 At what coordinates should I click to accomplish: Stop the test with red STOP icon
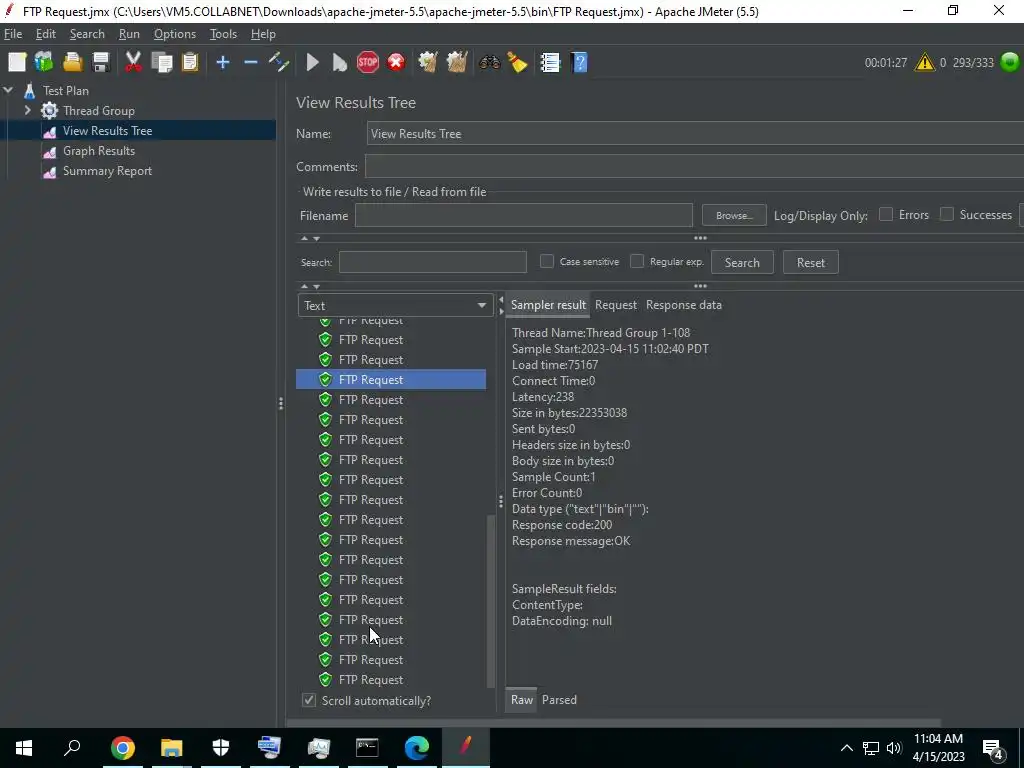[368, 63]
